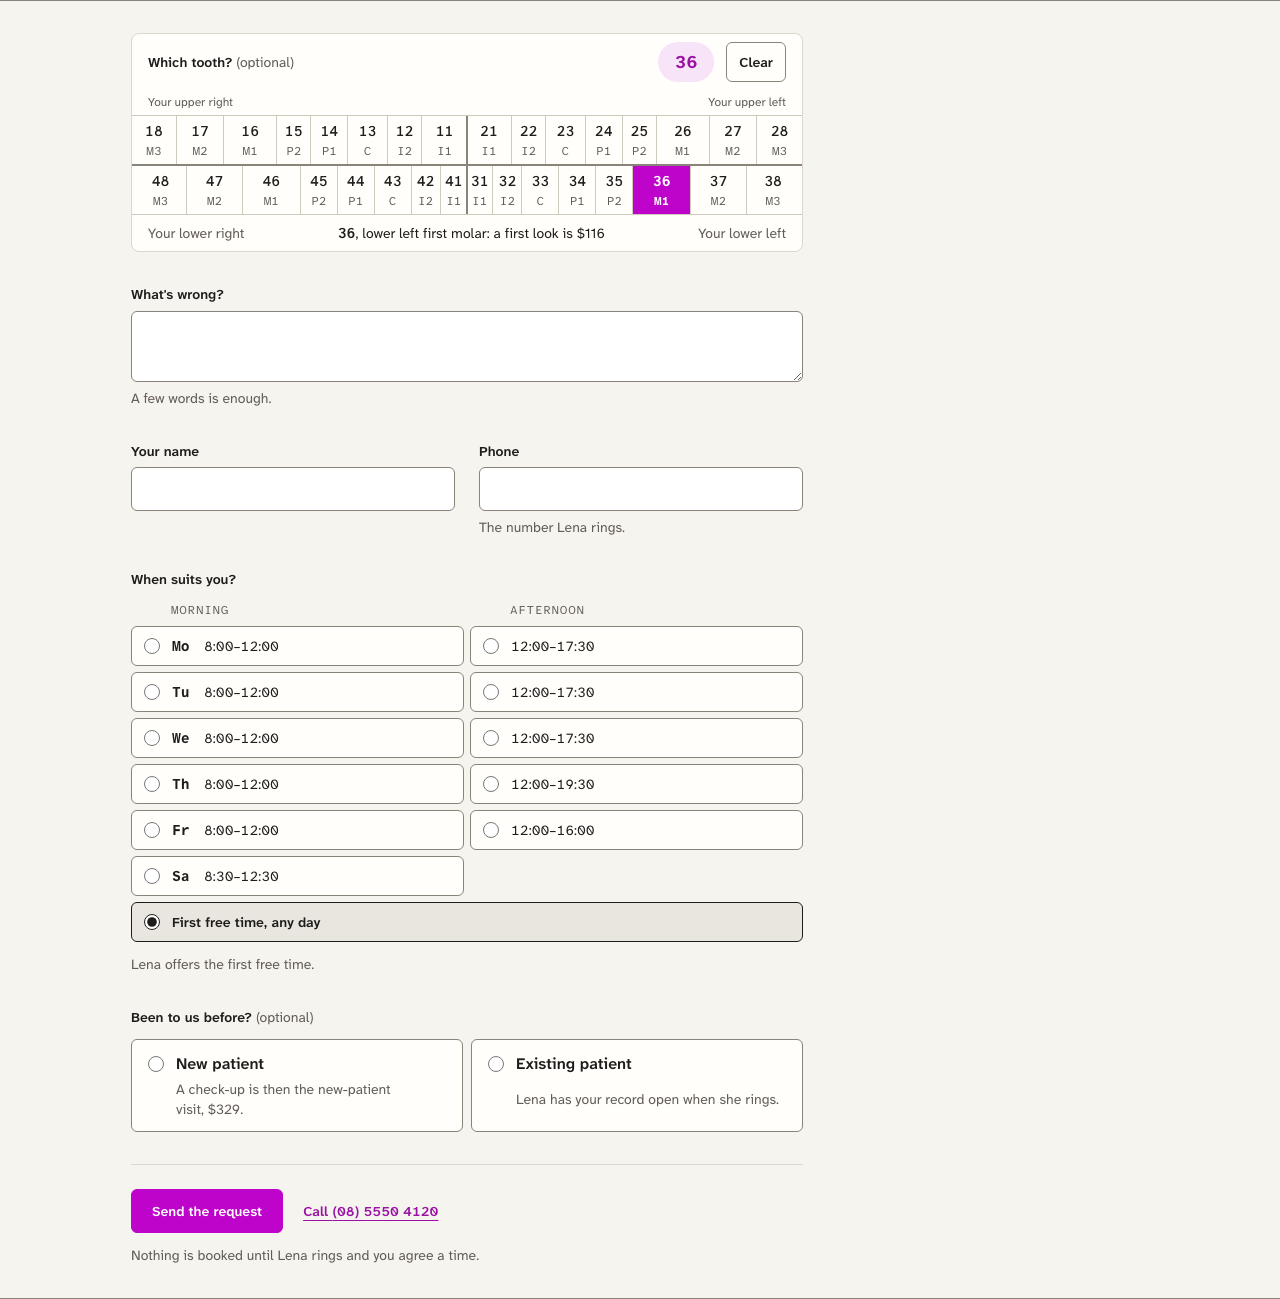Choose Thursday morning 8:00–12:00
The width and height of the screenshot is (1280, 1299).
pyautogui.click(x=297, y=784)
